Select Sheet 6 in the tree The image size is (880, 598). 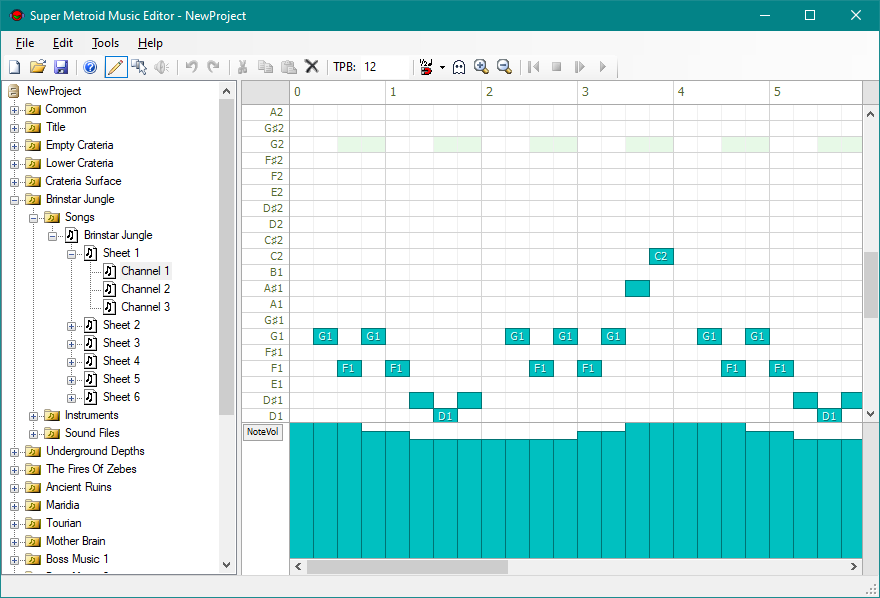point(121,397)
